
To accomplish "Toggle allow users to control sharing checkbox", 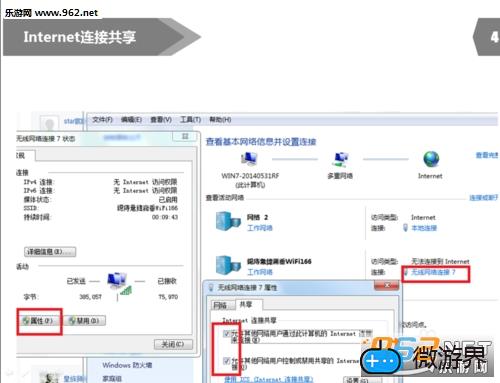I will click(227, 361).
